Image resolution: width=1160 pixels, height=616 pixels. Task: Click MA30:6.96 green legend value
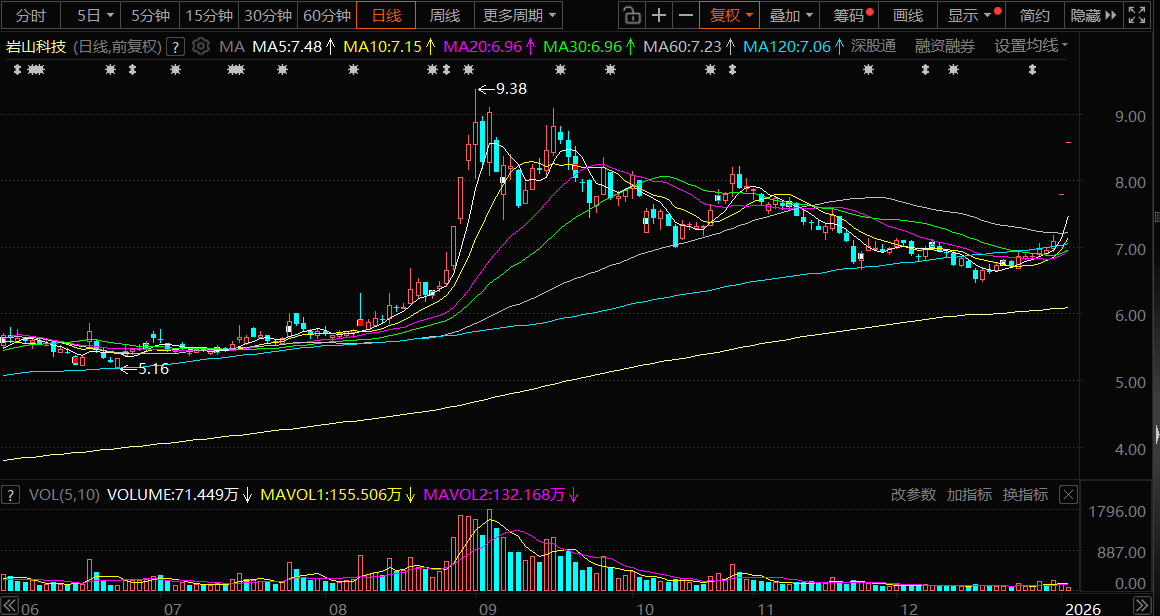(x=582, y=47)
